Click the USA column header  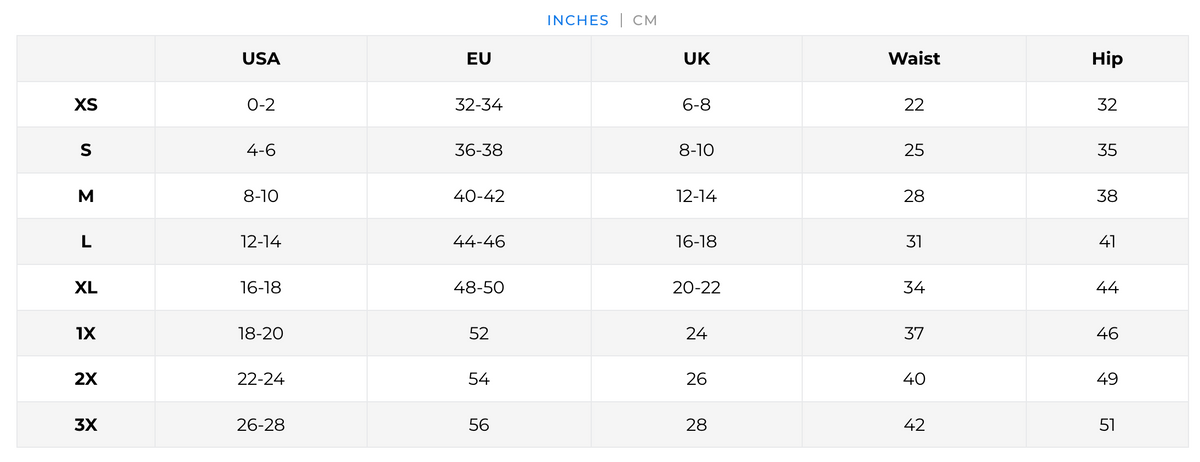tap(261, 59)
